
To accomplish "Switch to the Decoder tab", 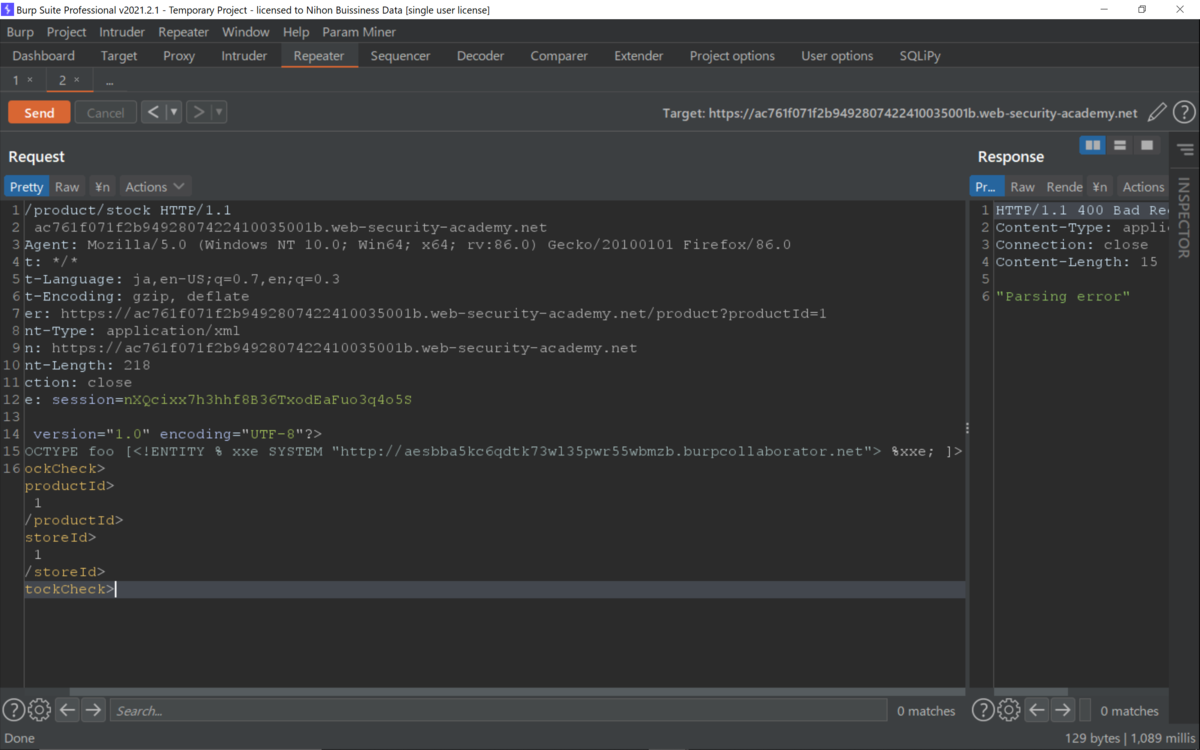I will pos(480,56).
